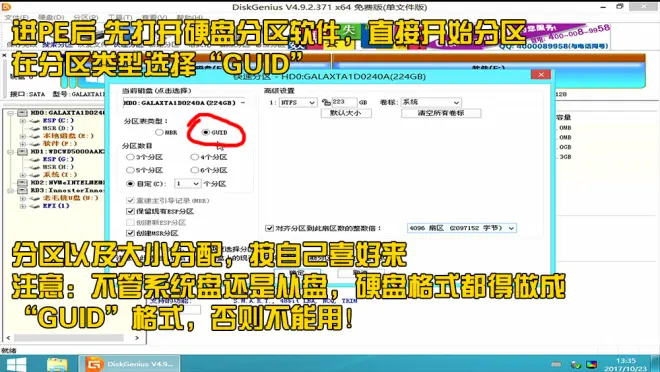Select ESP (G:) in disk tree
Viewport: 660px width, 372px height.
58,159
